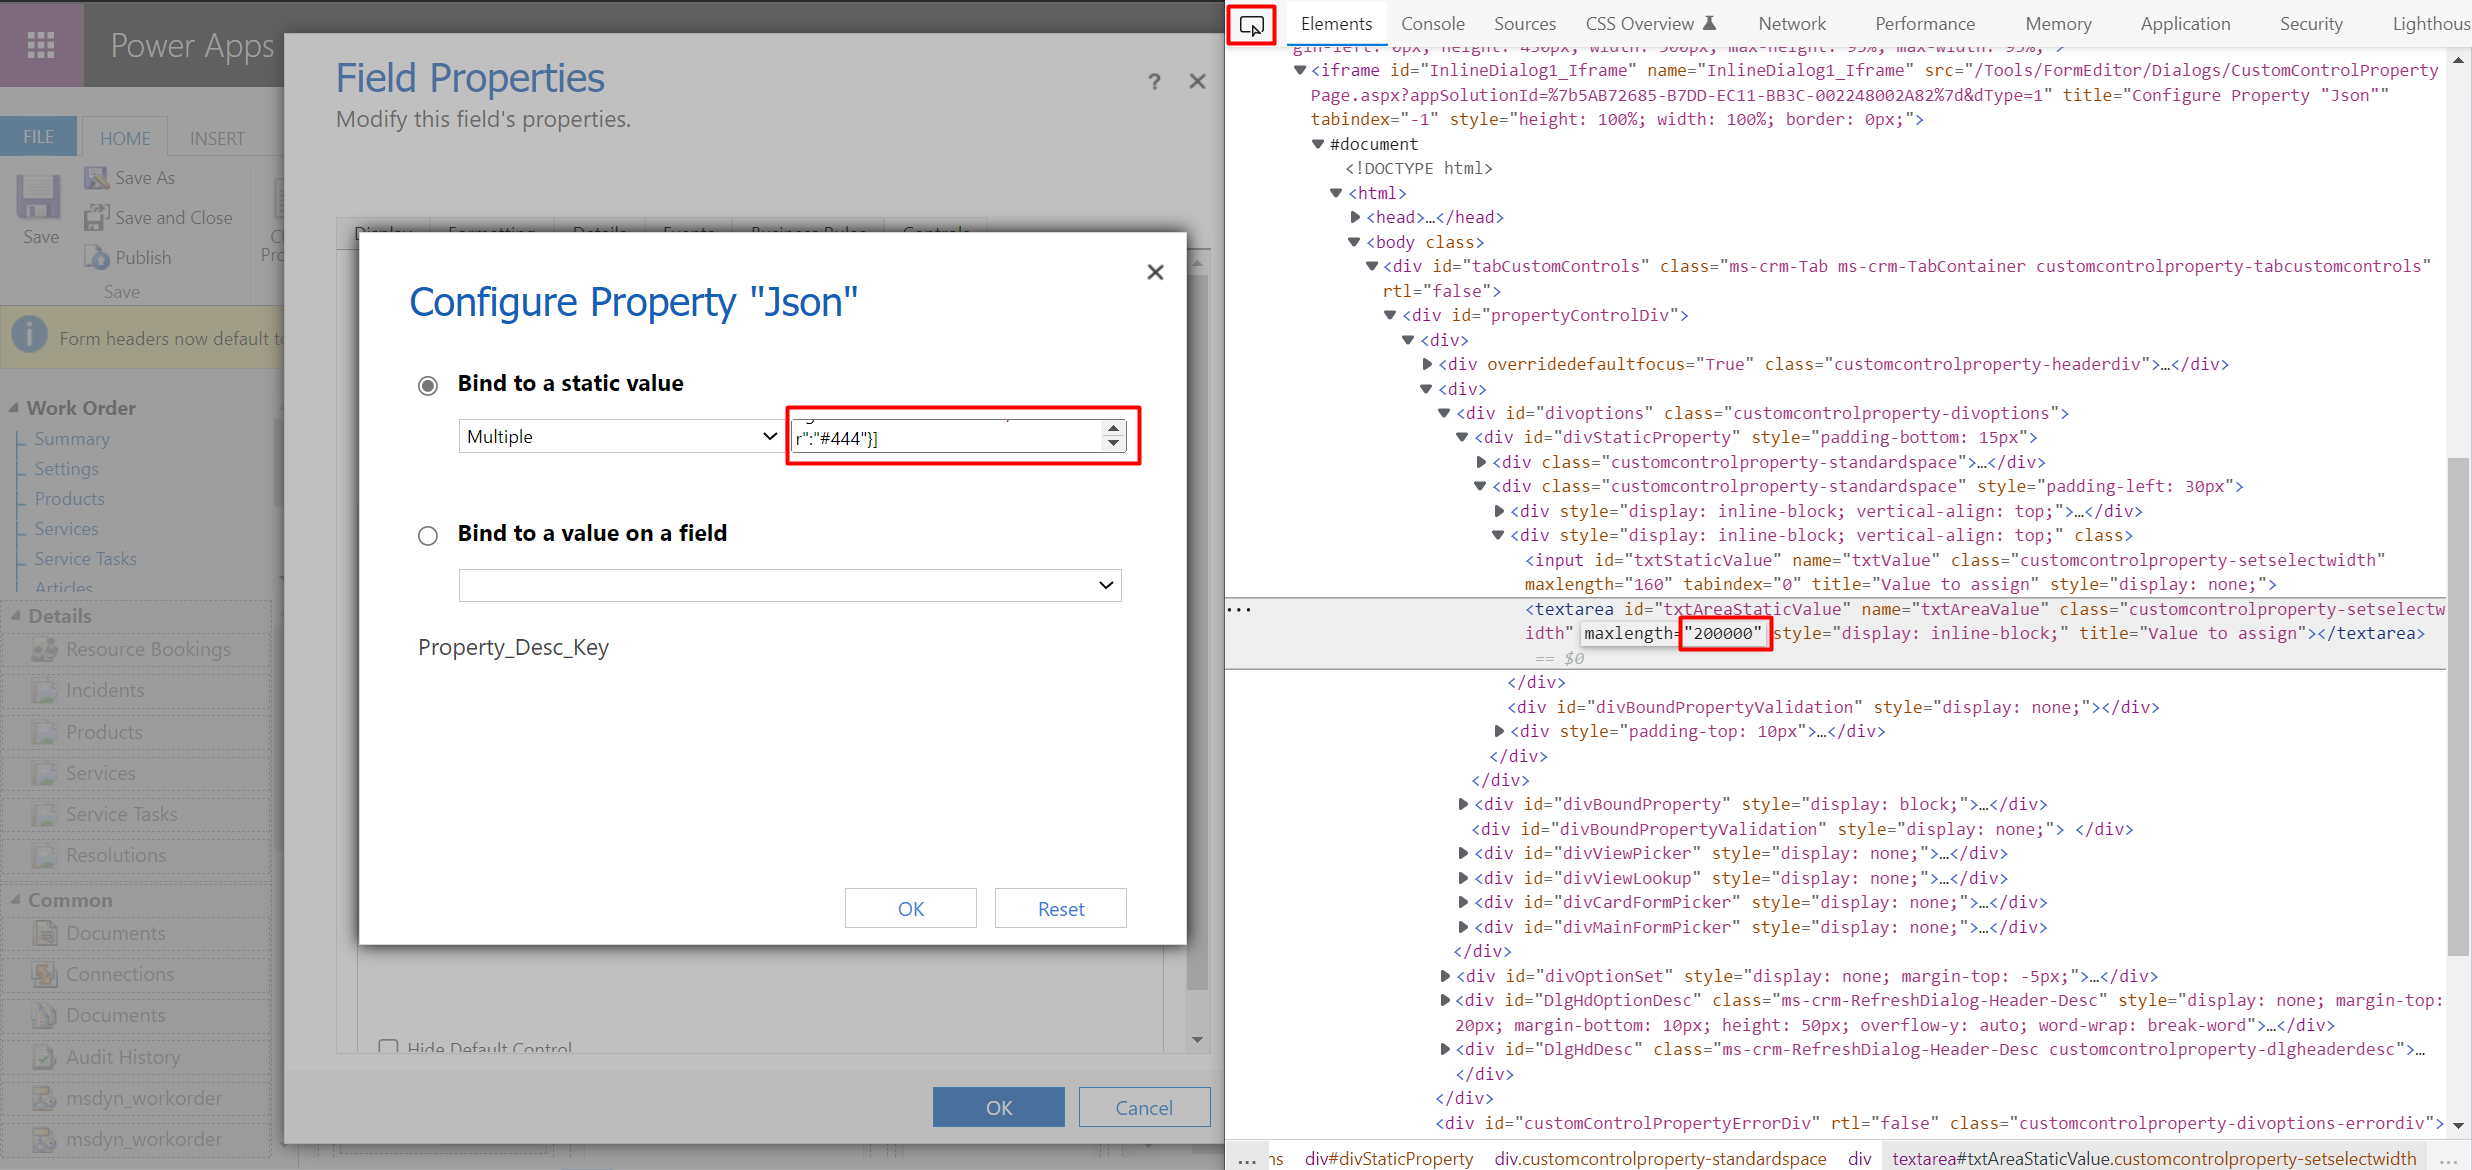Click the Save As icon
This screenshot has width=2472, height=1170.
click(97, 178)
